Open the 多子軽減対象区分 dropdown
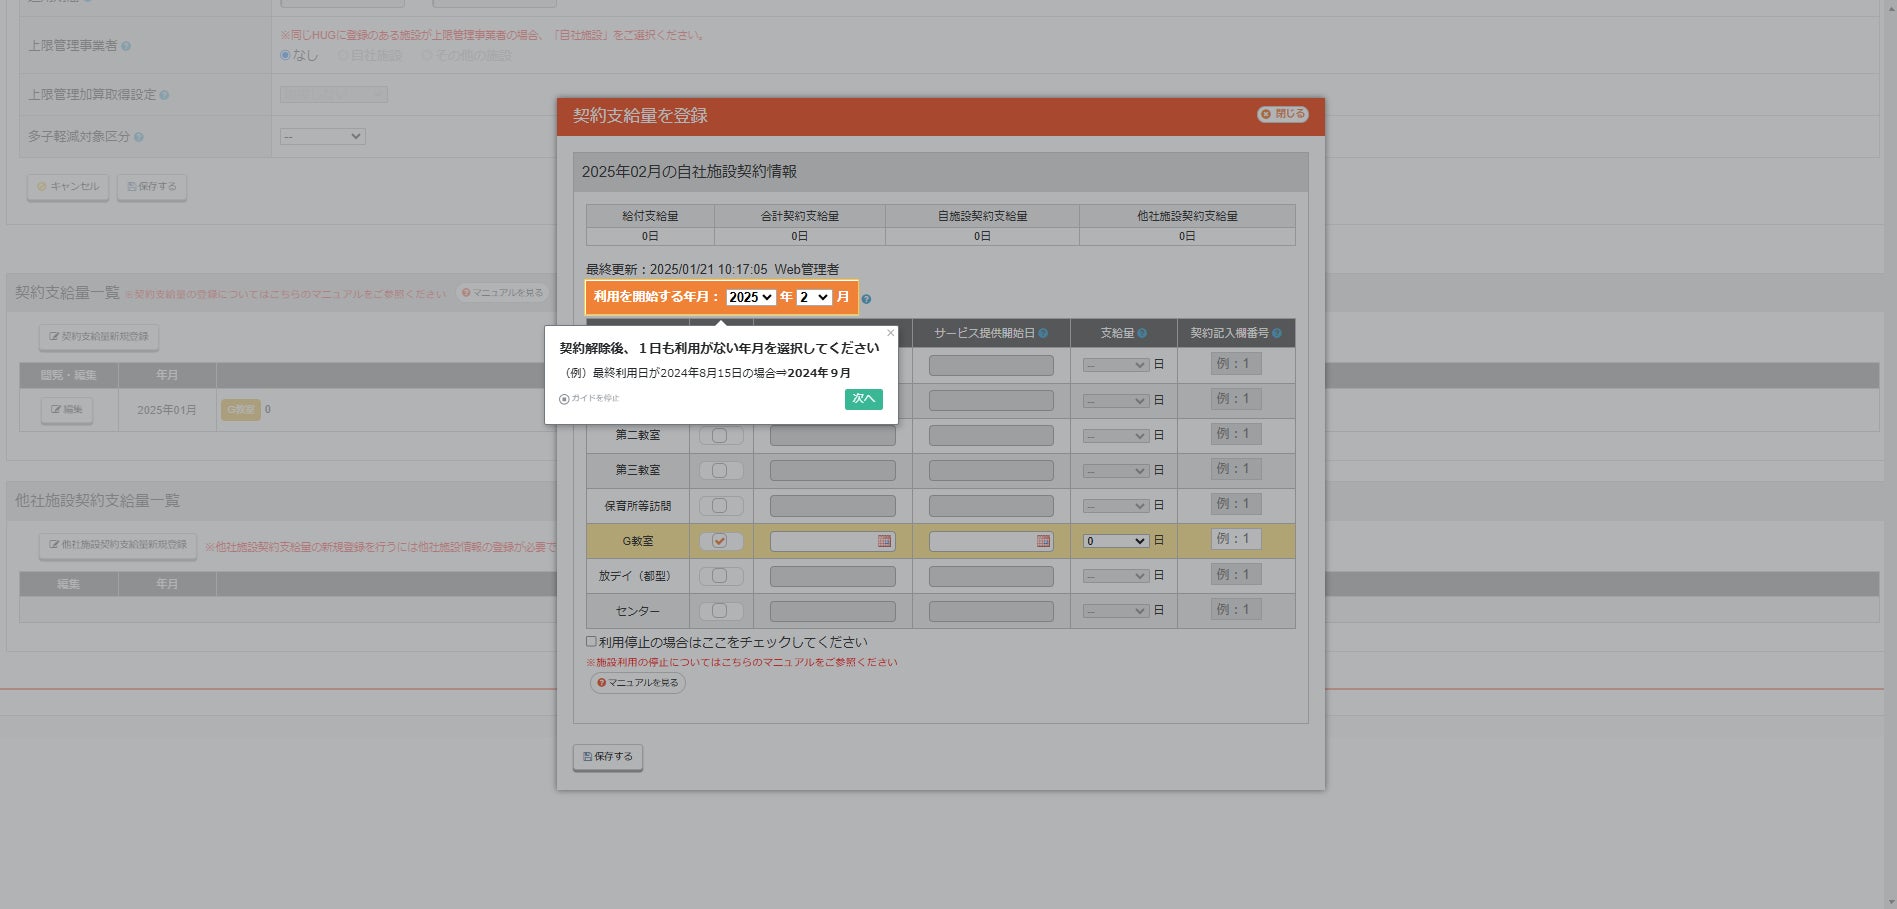Screen dimensions: 1897x909 322,136
